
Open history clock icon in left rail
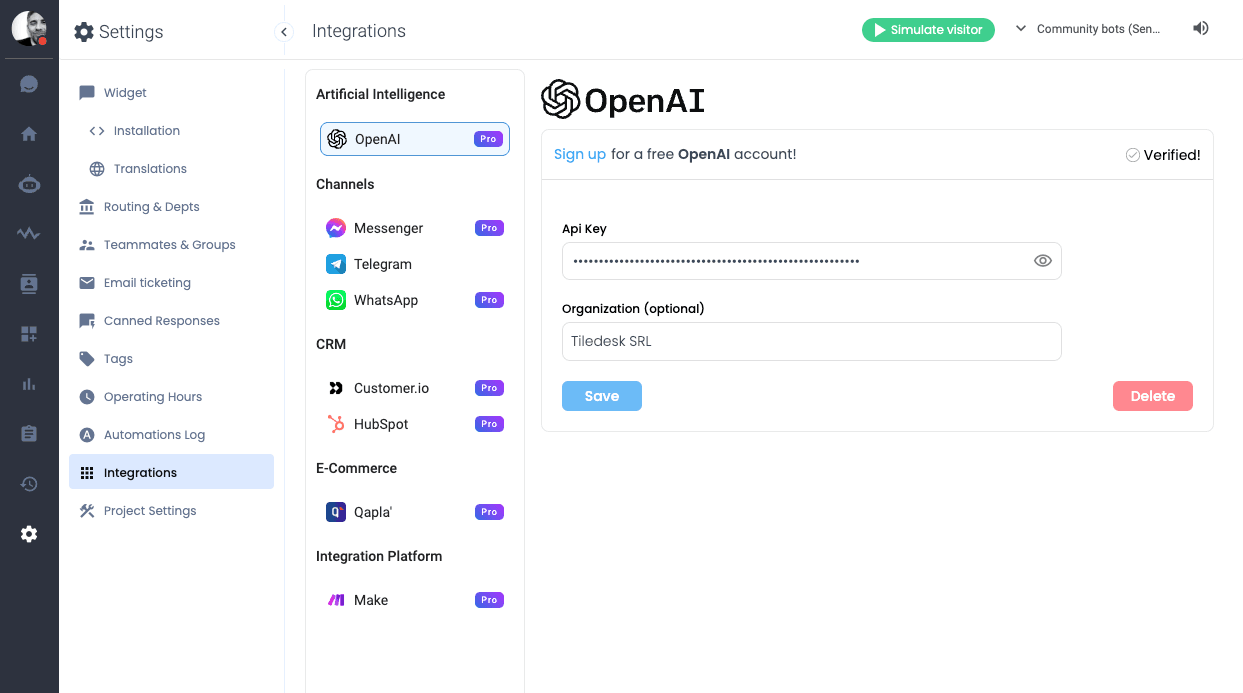click(x=29, y=484)
